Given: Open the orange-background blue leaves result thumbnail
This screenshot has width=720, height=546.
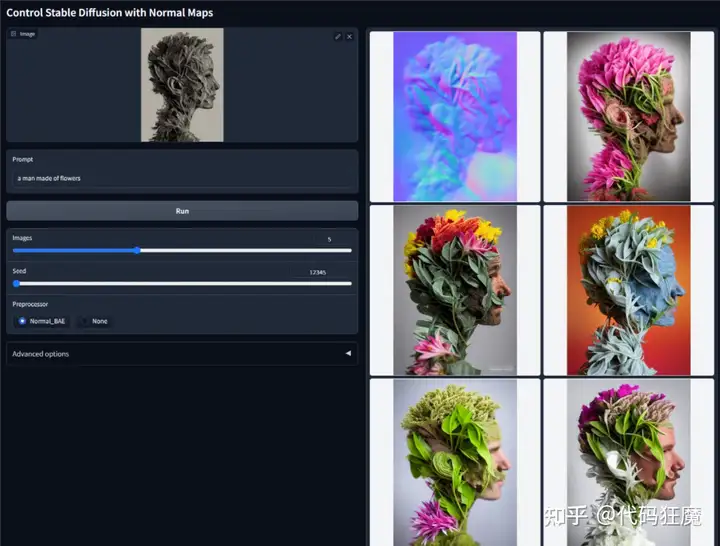Looking at the screenshot, I should pos(629,290).
